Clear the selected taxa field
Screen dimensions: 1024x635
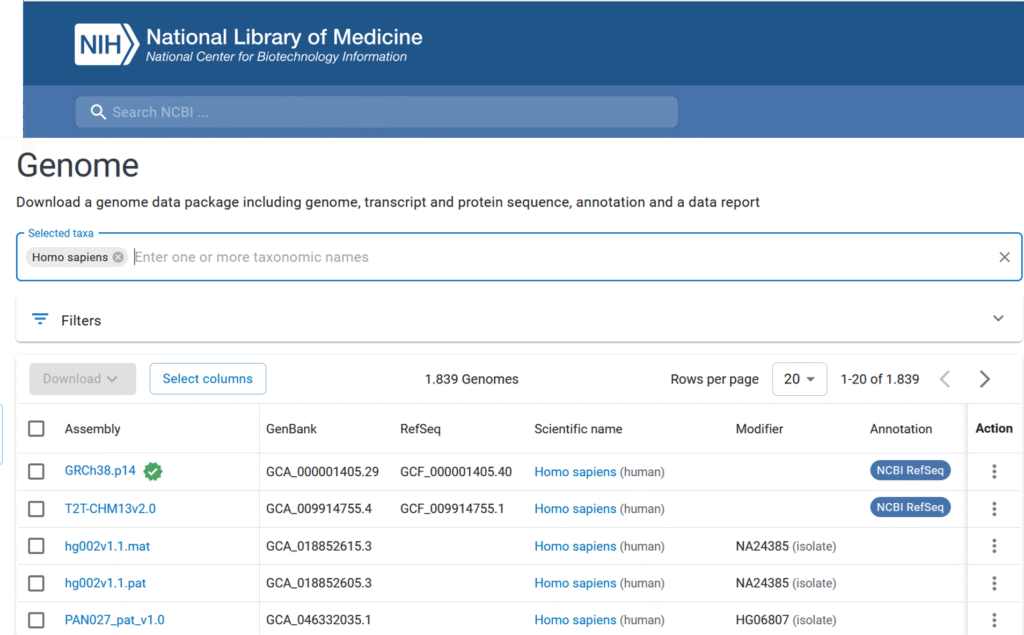(x=1004, y=257)
